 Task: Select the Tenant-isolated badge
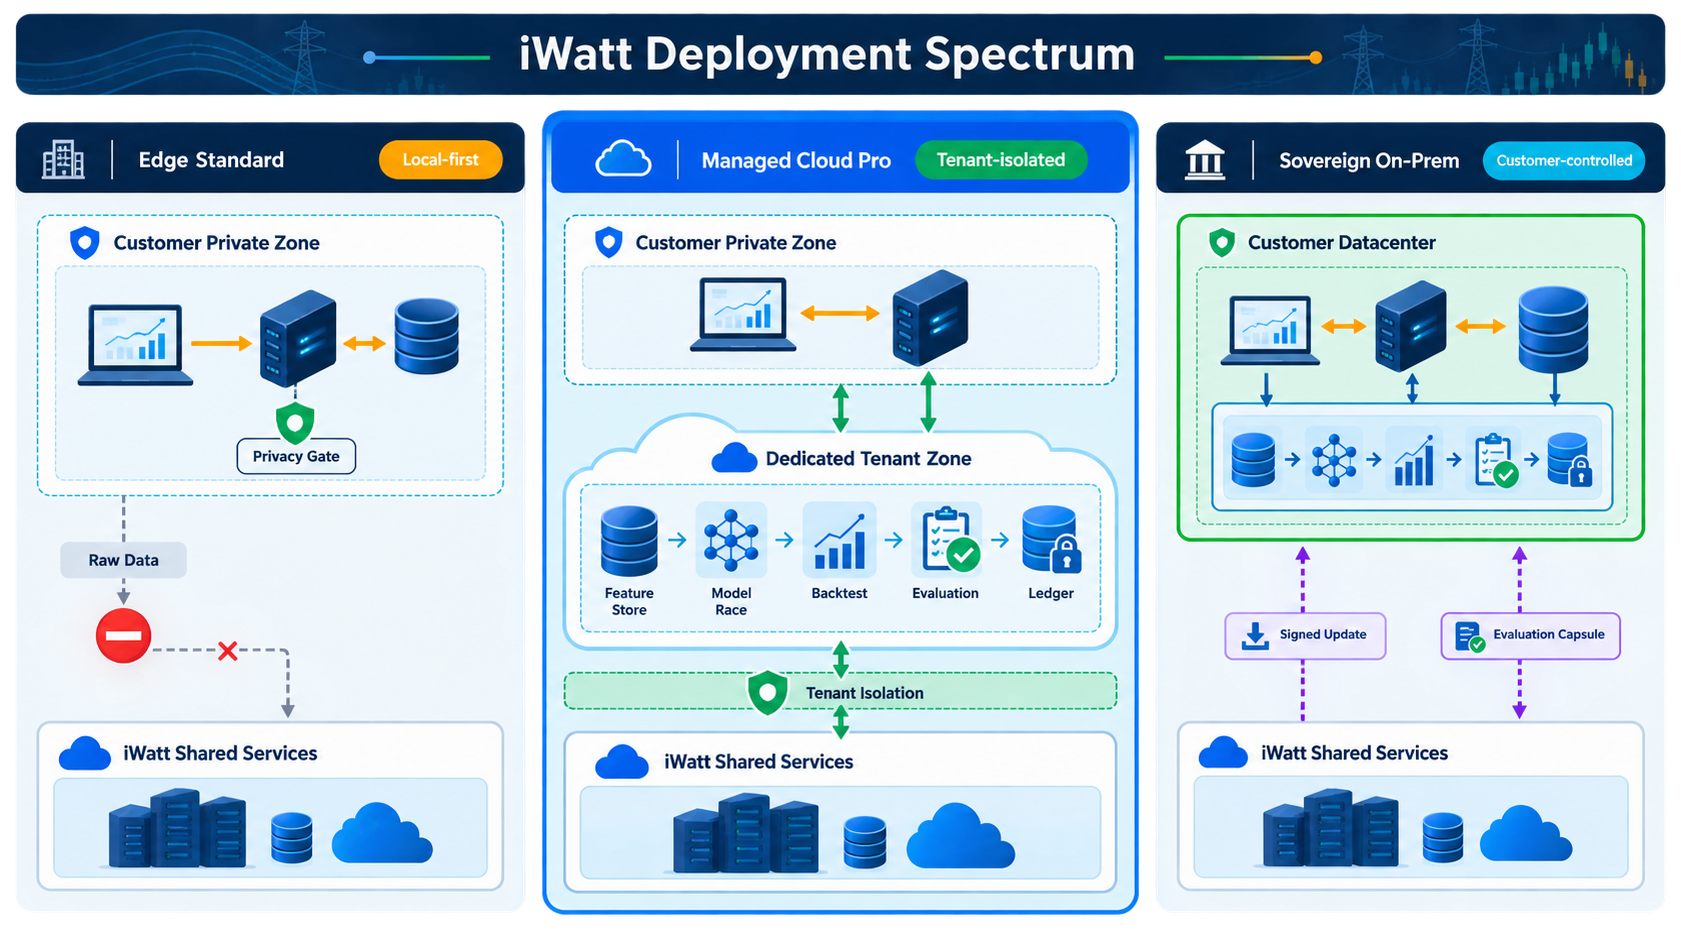(1001, 160)
